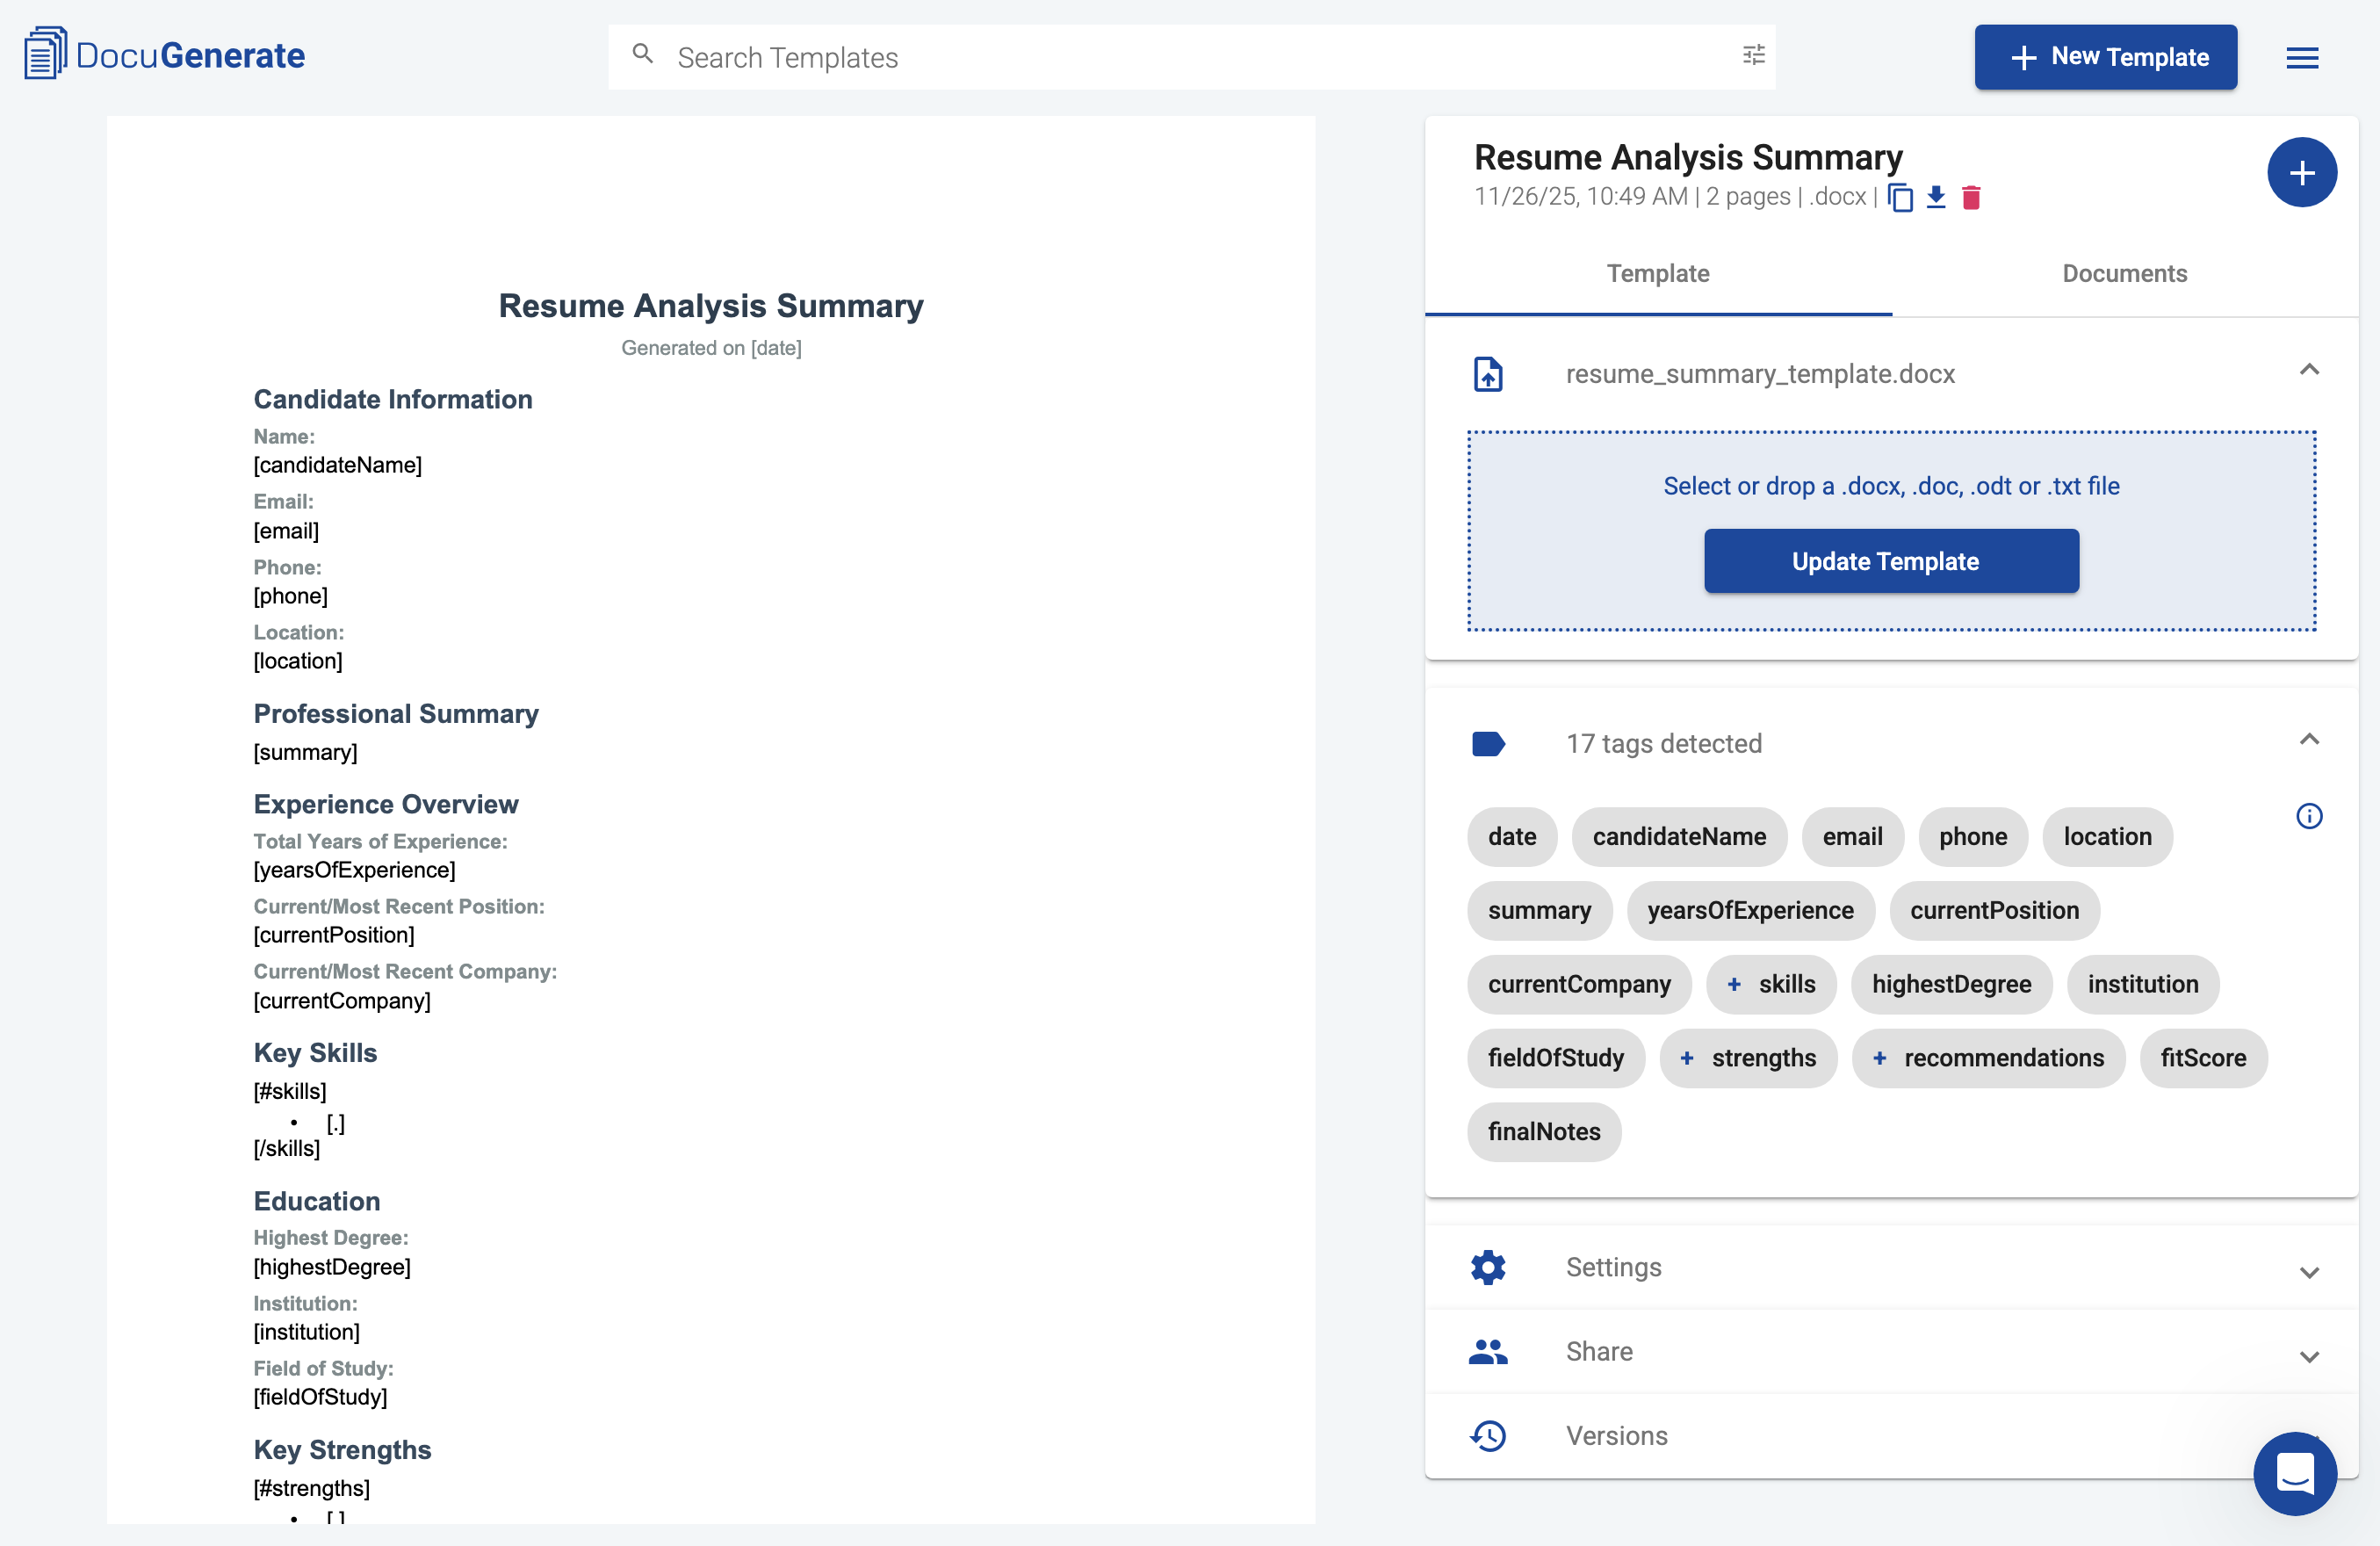
Task: Open the search filter options icon
Action: tap(1752, 55)
